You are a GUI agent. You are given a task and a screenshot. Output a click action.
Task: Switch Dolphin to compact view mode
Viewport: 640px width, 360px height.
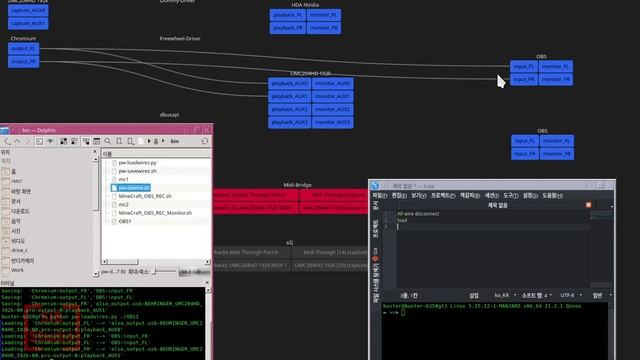click(x=74, y=141)
